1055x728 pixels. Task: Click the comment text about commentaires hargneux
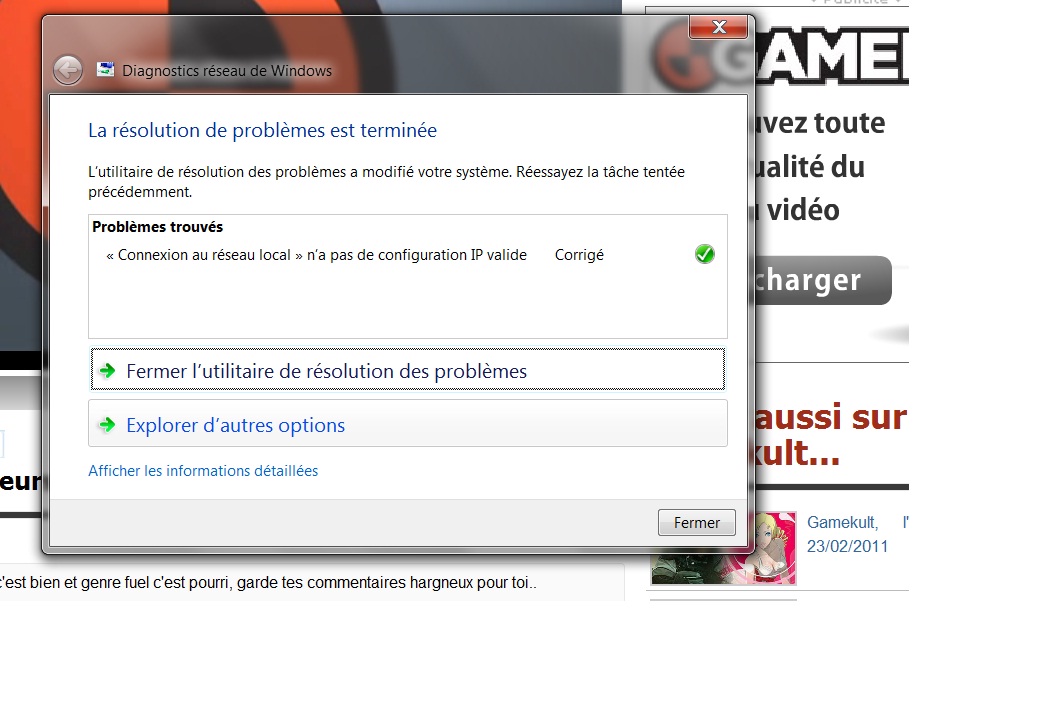pyautogui.click(x=270, y=583)
